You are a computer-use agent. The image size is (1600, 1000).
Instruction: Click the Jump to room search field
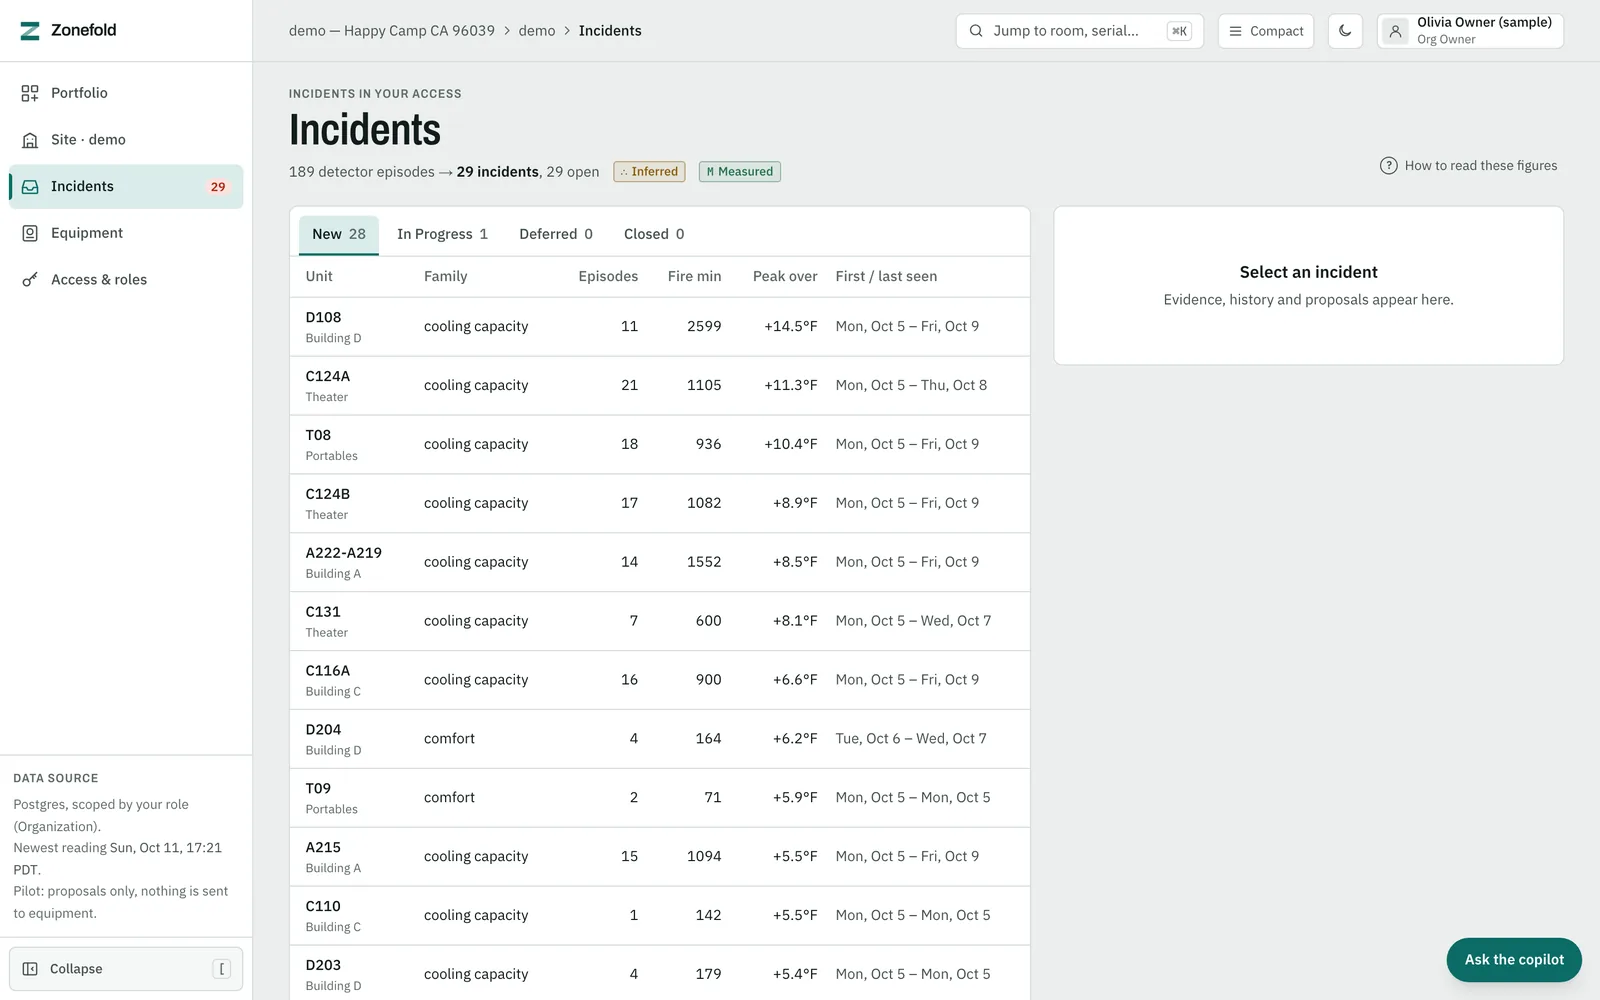[x=1080, y=31]
